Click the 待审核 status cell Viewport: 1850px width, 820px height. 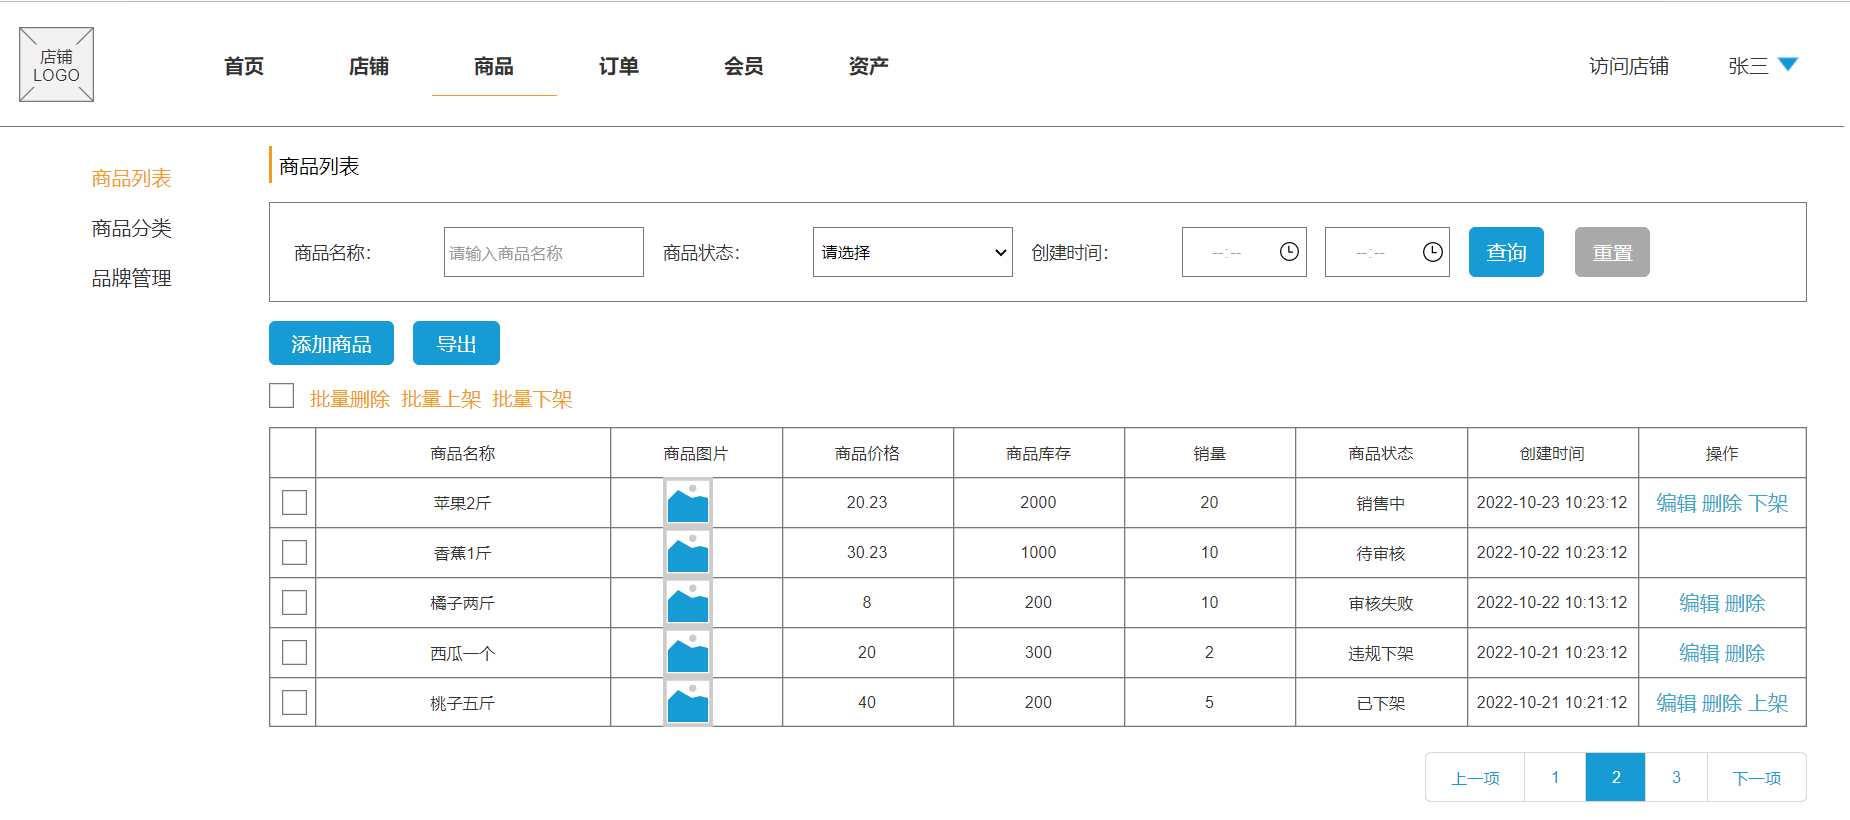coord(1381,553)
